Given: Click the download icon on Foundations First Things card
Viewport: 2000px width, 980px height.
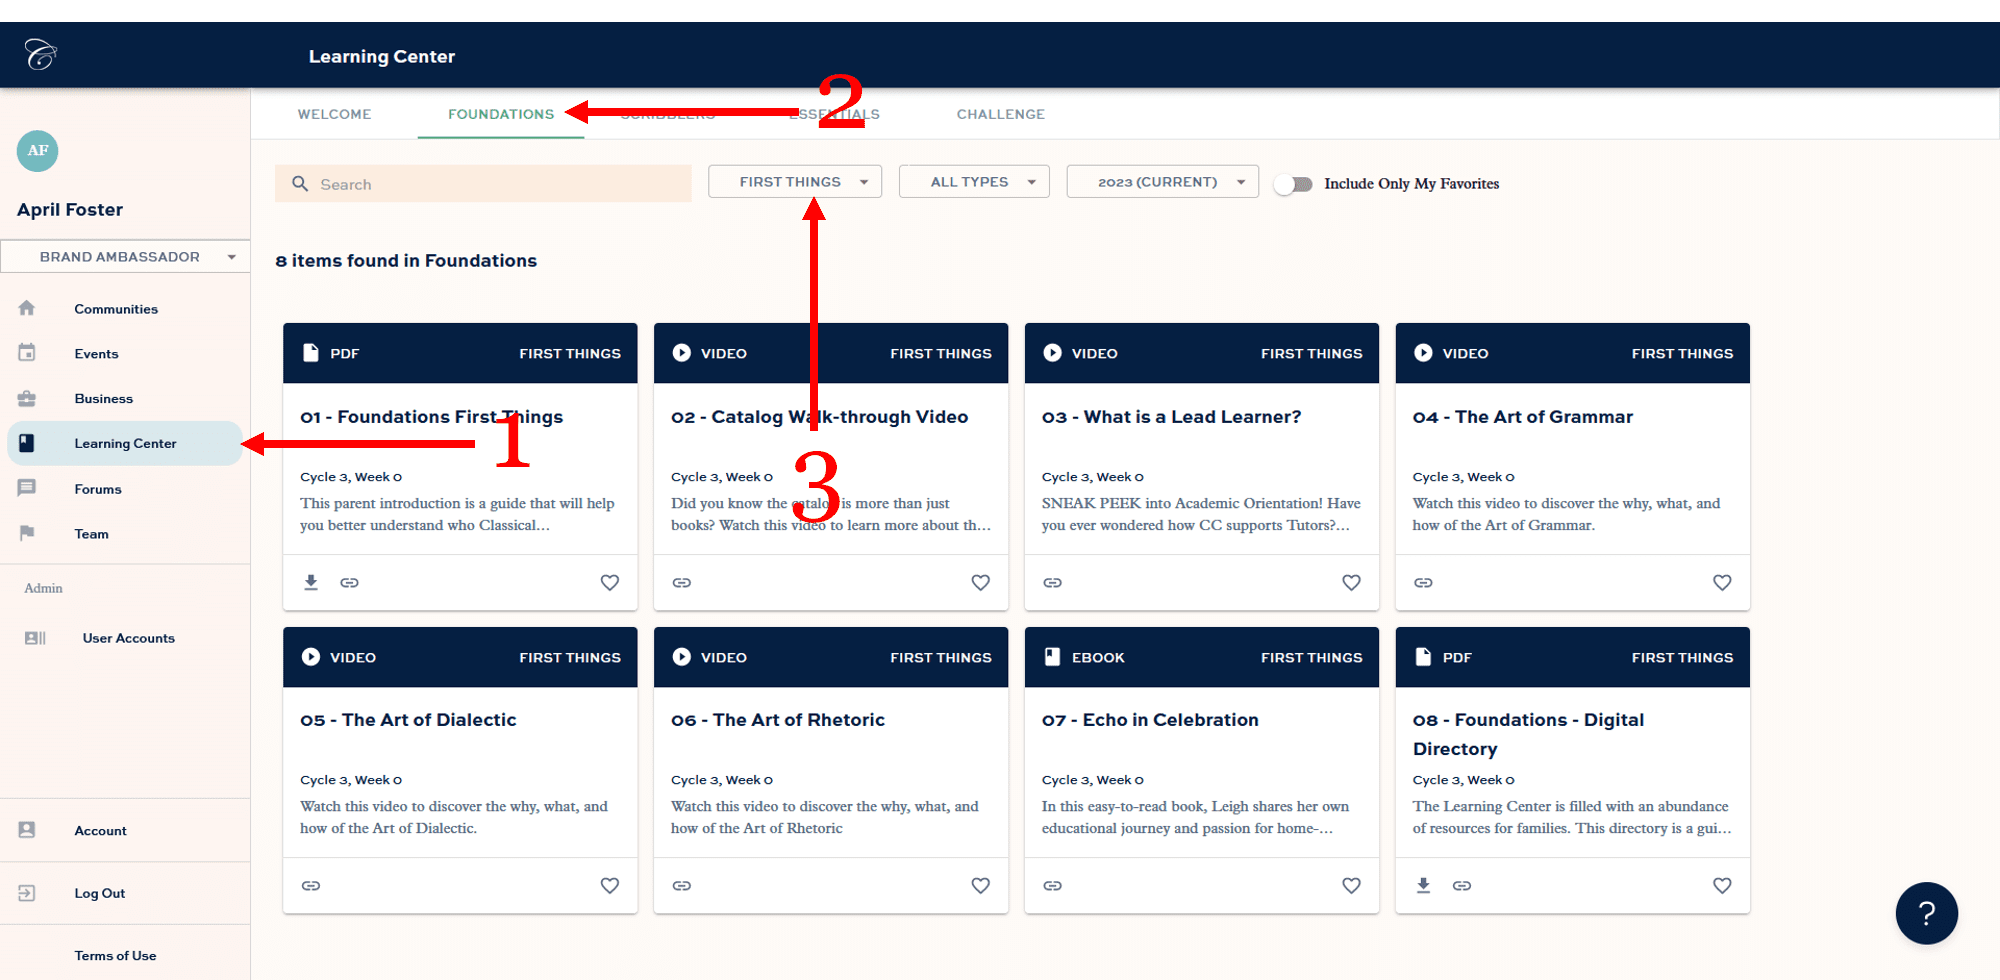Looking at the screenshot, I should tap(310, 582).
